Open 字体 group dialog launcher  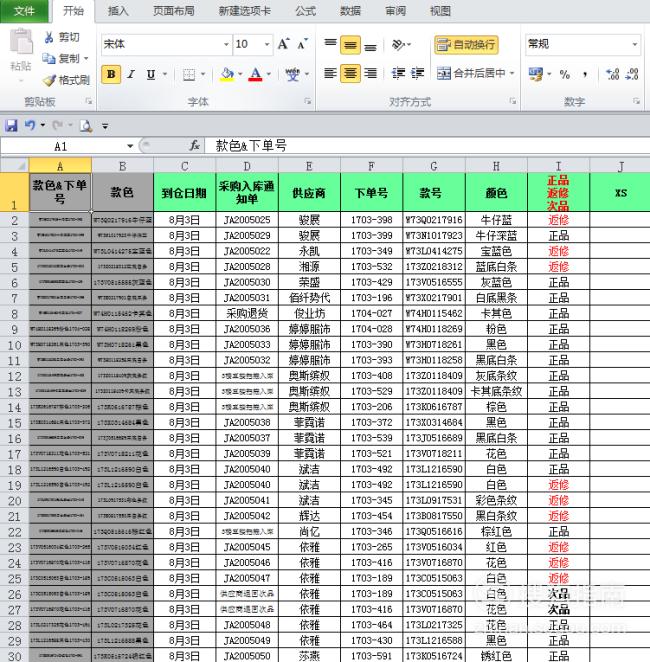tap(308, 101)
